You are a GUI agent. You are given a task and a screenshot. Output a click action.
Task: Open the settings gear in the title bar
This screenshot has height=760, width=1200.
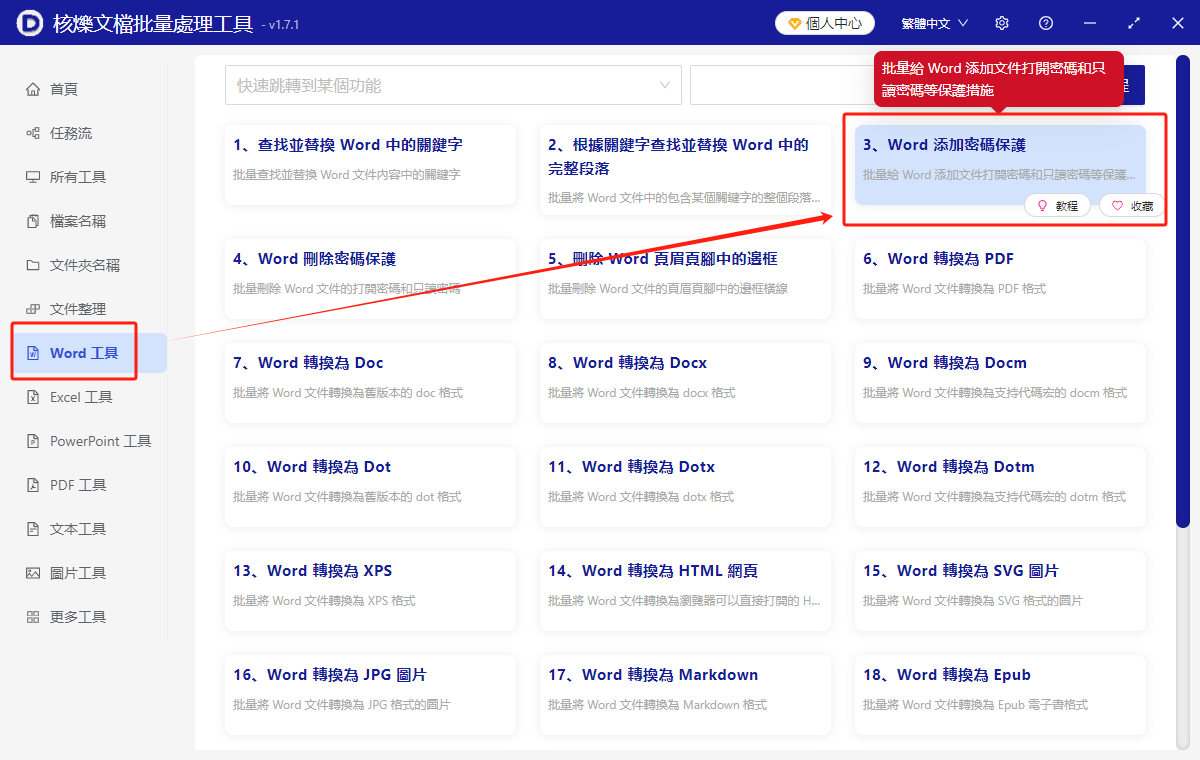tap(1001, 22)
